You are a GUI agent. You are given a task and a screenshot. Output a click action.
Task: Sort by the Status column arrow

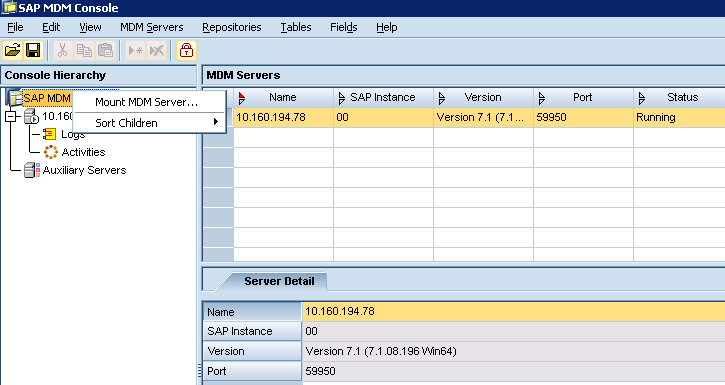[x=642, y=98]
